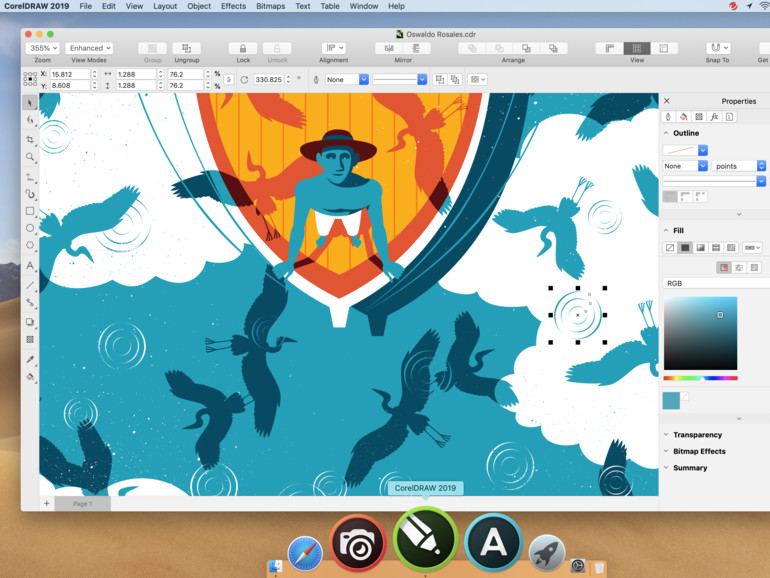The height and width of the screenshot is (578, 770).
Task: Choose the Text tool
Action: click(x=30, y=266)
